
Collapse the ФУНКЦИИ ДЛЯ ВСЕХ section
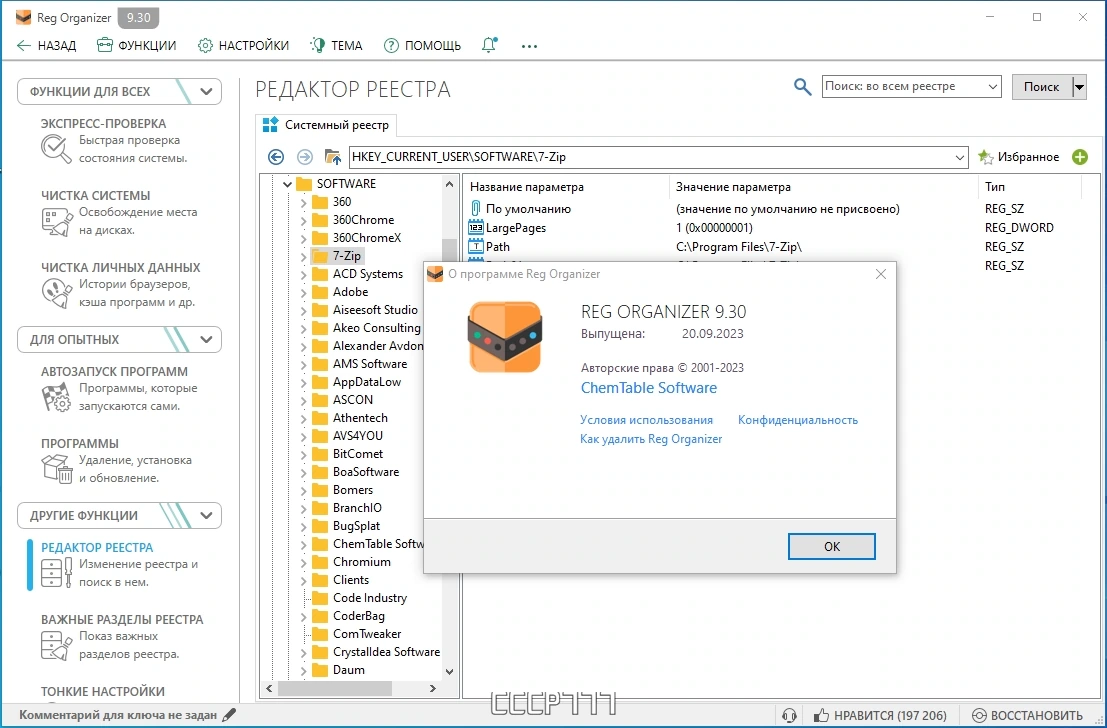206,92
